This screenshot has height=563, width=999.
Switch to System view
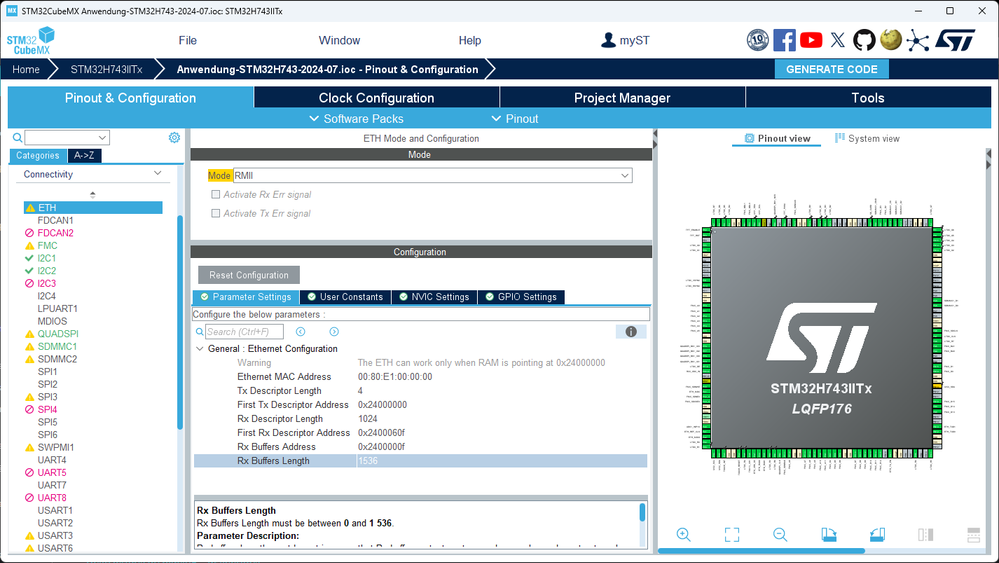[x=867, y=138]
